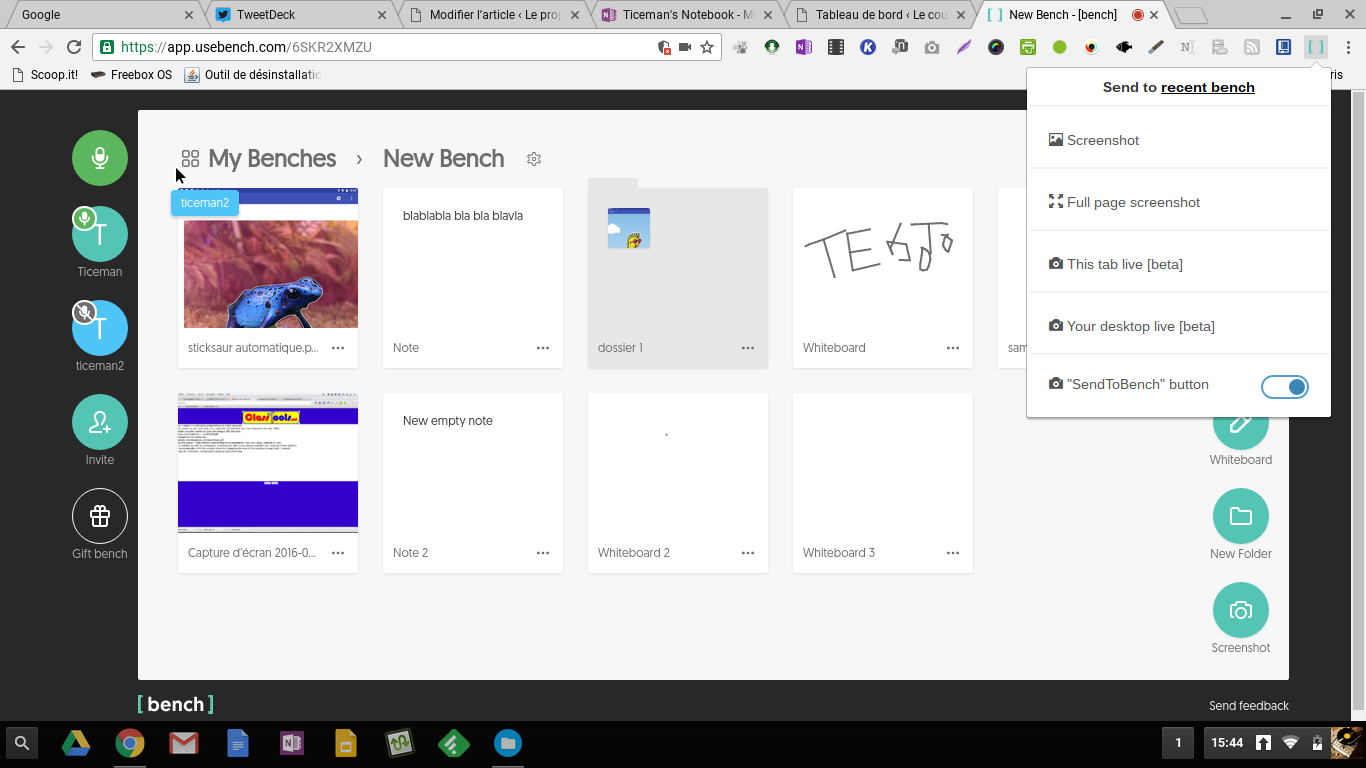1366x768 pixels.
Task: Open Scoop.it! bookmark
Action: pyautogui.click(x=44, y=75)
